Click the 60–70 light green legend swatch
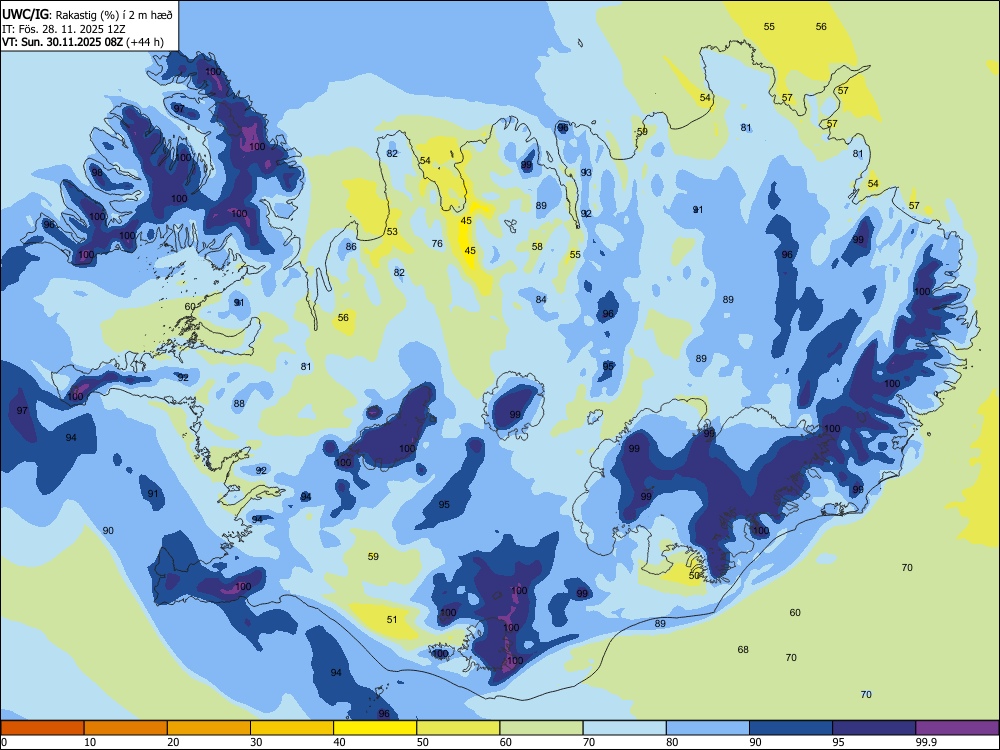Viewport: 1000px width, 750px height. pyautogui.click(x=541, y=728)
